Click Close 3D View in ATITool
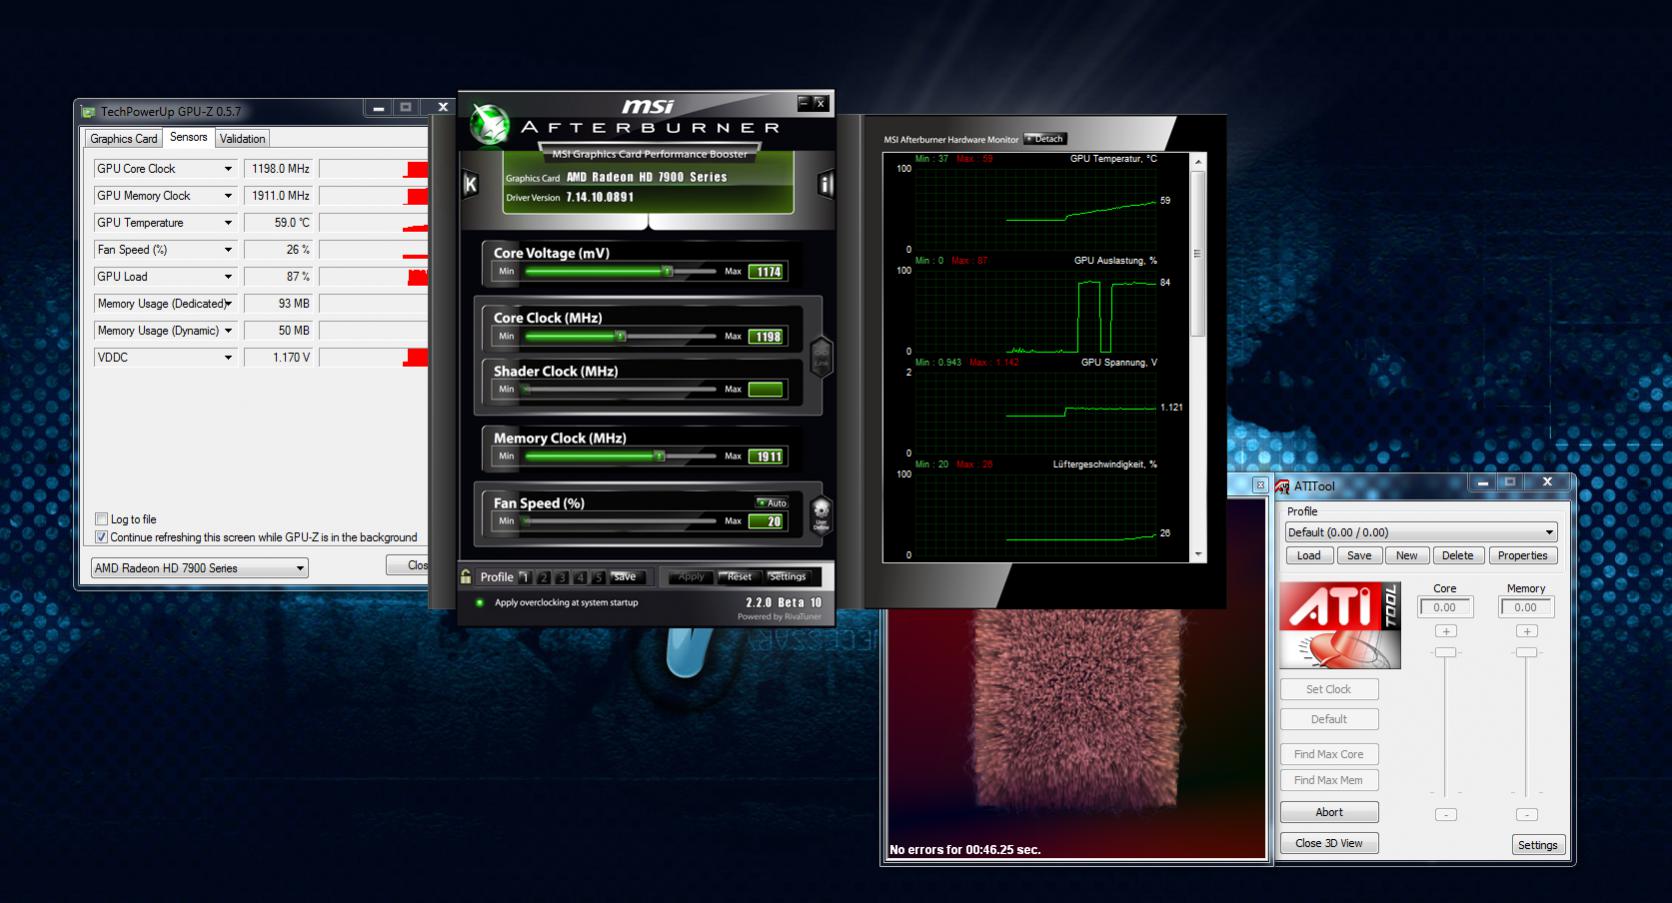1672x903 pixels. (x=1329, y=843)
